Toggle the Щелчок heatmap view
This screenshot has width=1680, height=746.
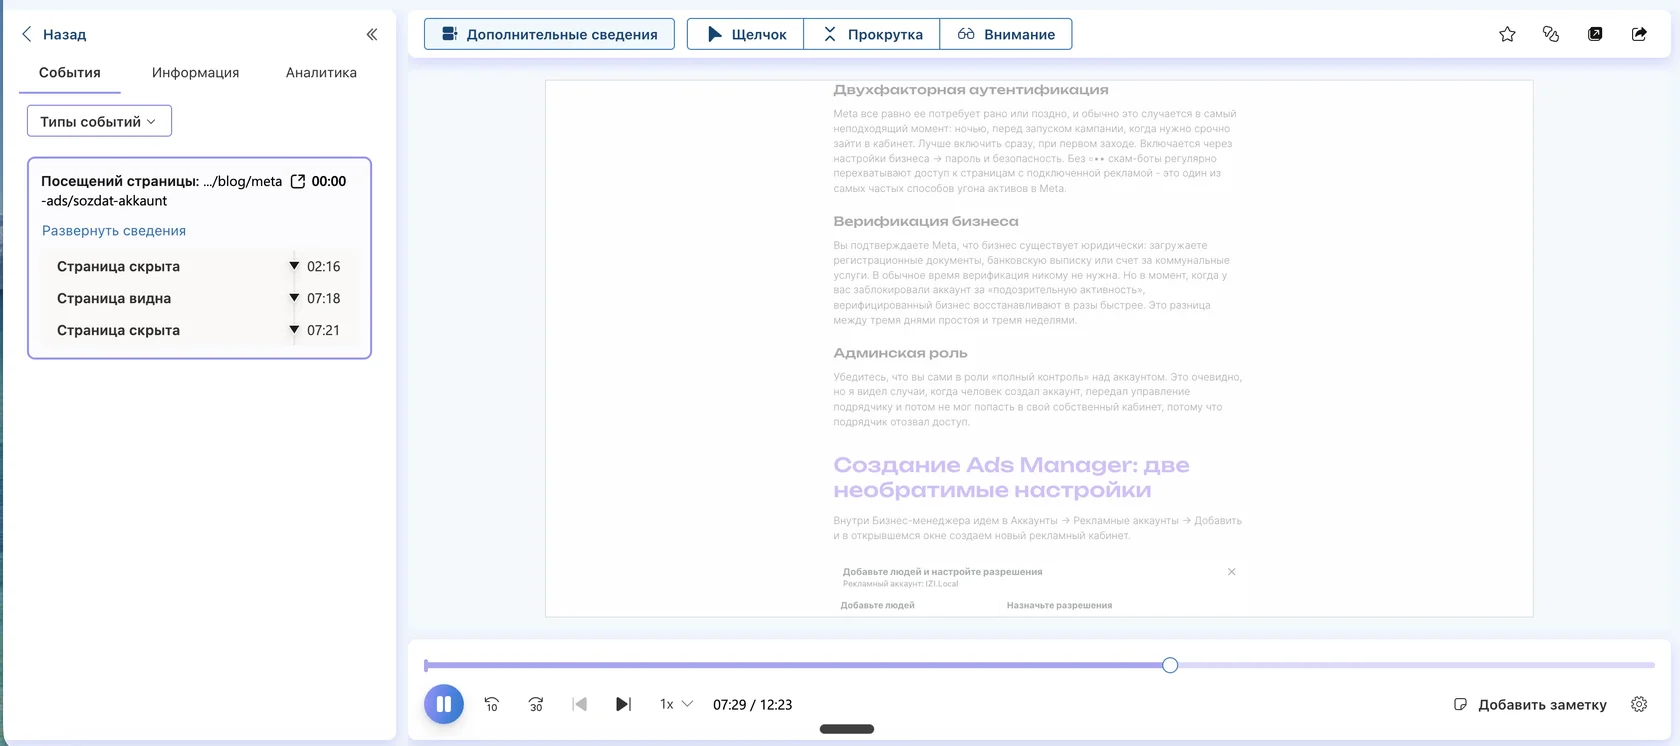745,34
